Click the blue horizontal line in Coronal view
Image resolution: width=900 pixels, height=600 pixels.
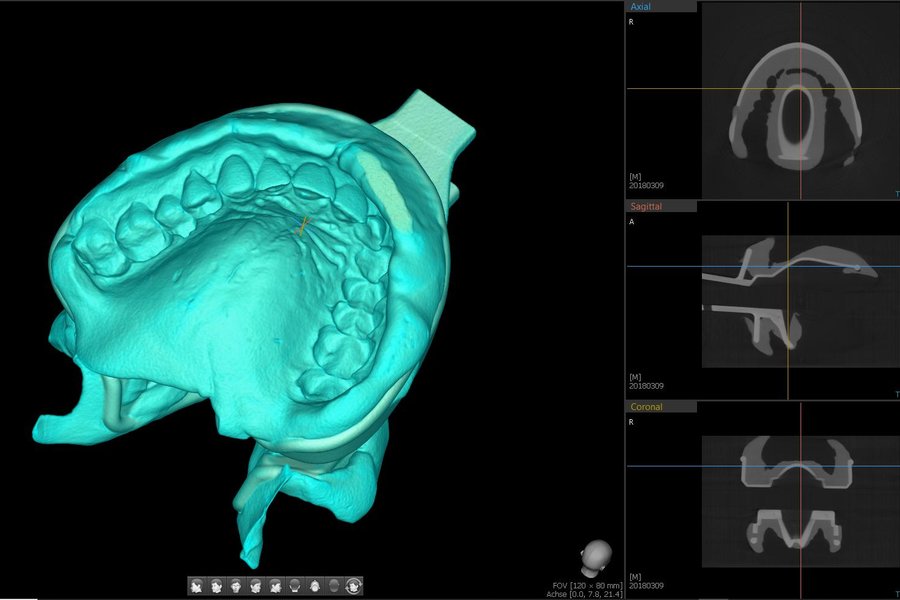tap(660, 466)
